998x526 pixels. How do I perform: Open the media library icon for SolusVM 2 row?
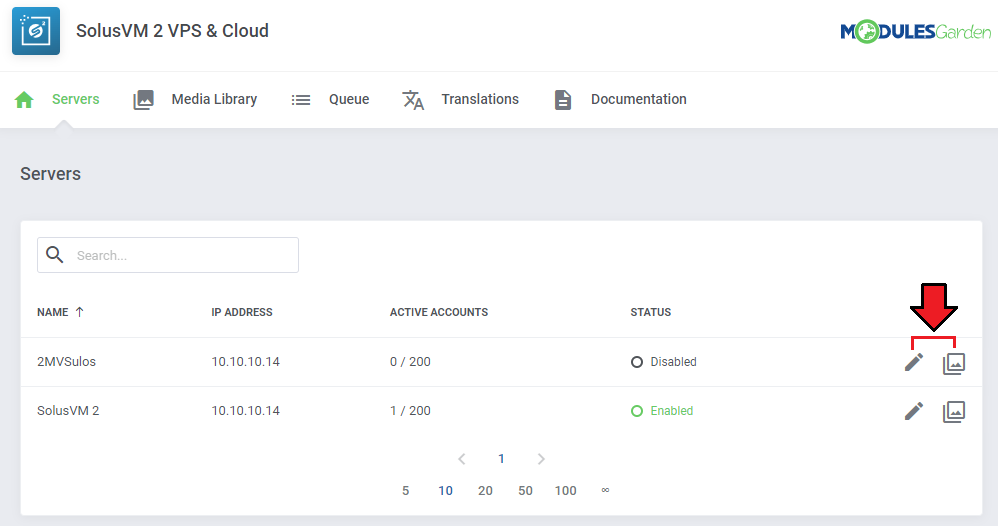(x=953, y=412)
